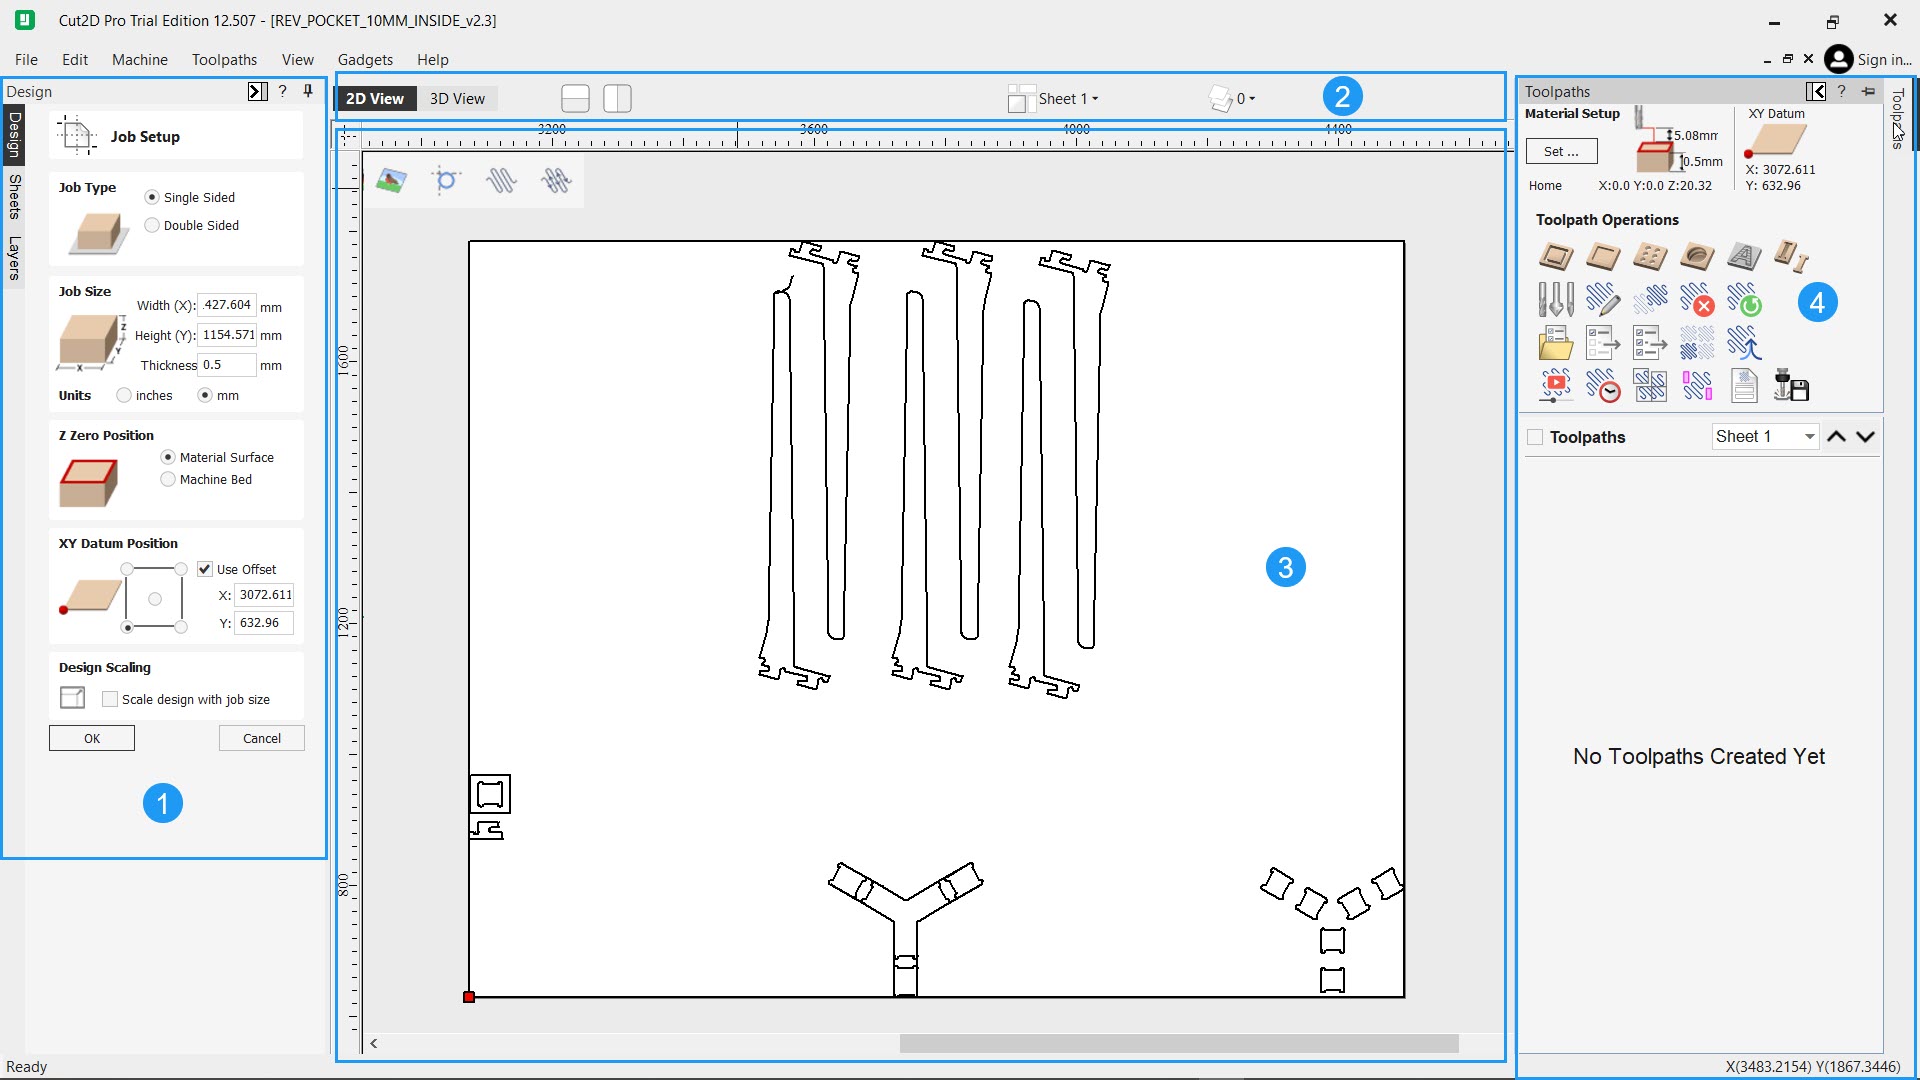Open the Gadgets menu

365,59
